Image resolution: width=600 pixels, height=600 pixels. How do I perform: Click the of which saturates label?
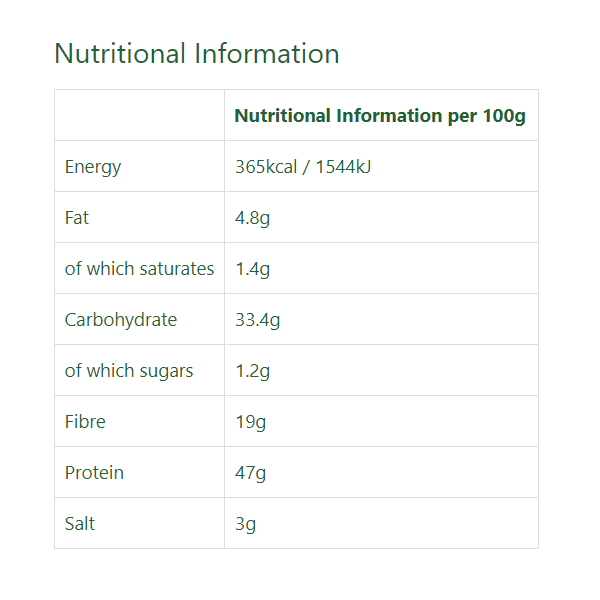139,269
